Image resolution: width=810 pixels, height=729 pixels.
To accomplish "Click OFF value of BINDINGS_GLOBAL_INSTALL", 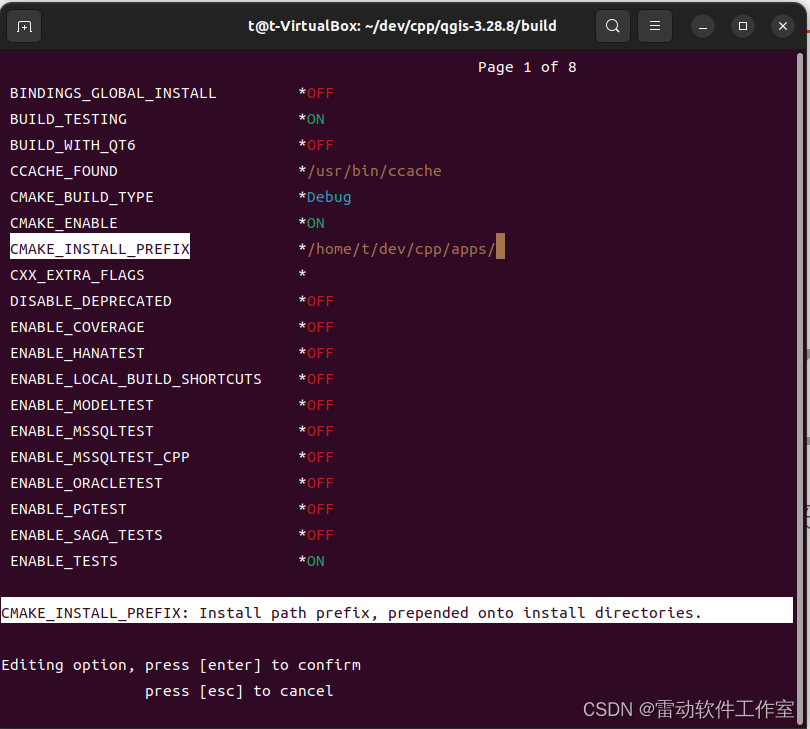I will coord(320,94).
